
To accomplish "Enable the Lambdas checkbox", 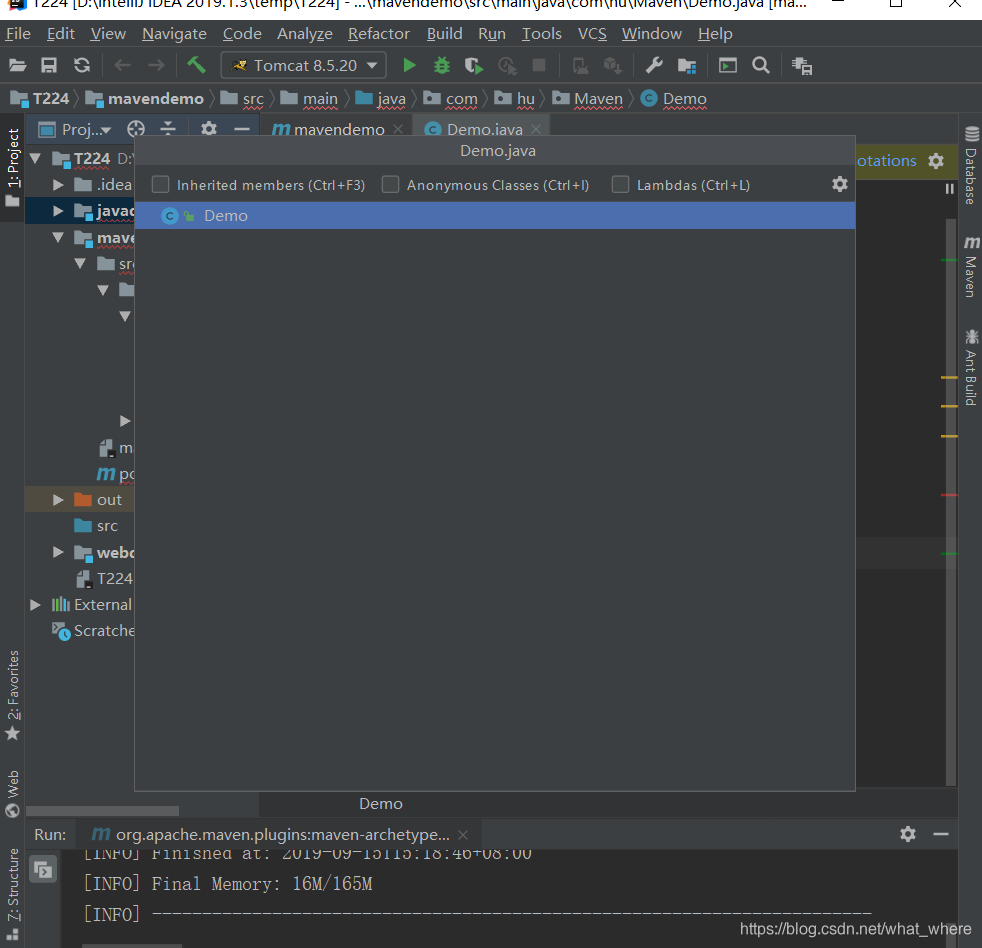I will pyautogui.click(x=620, y=184).
